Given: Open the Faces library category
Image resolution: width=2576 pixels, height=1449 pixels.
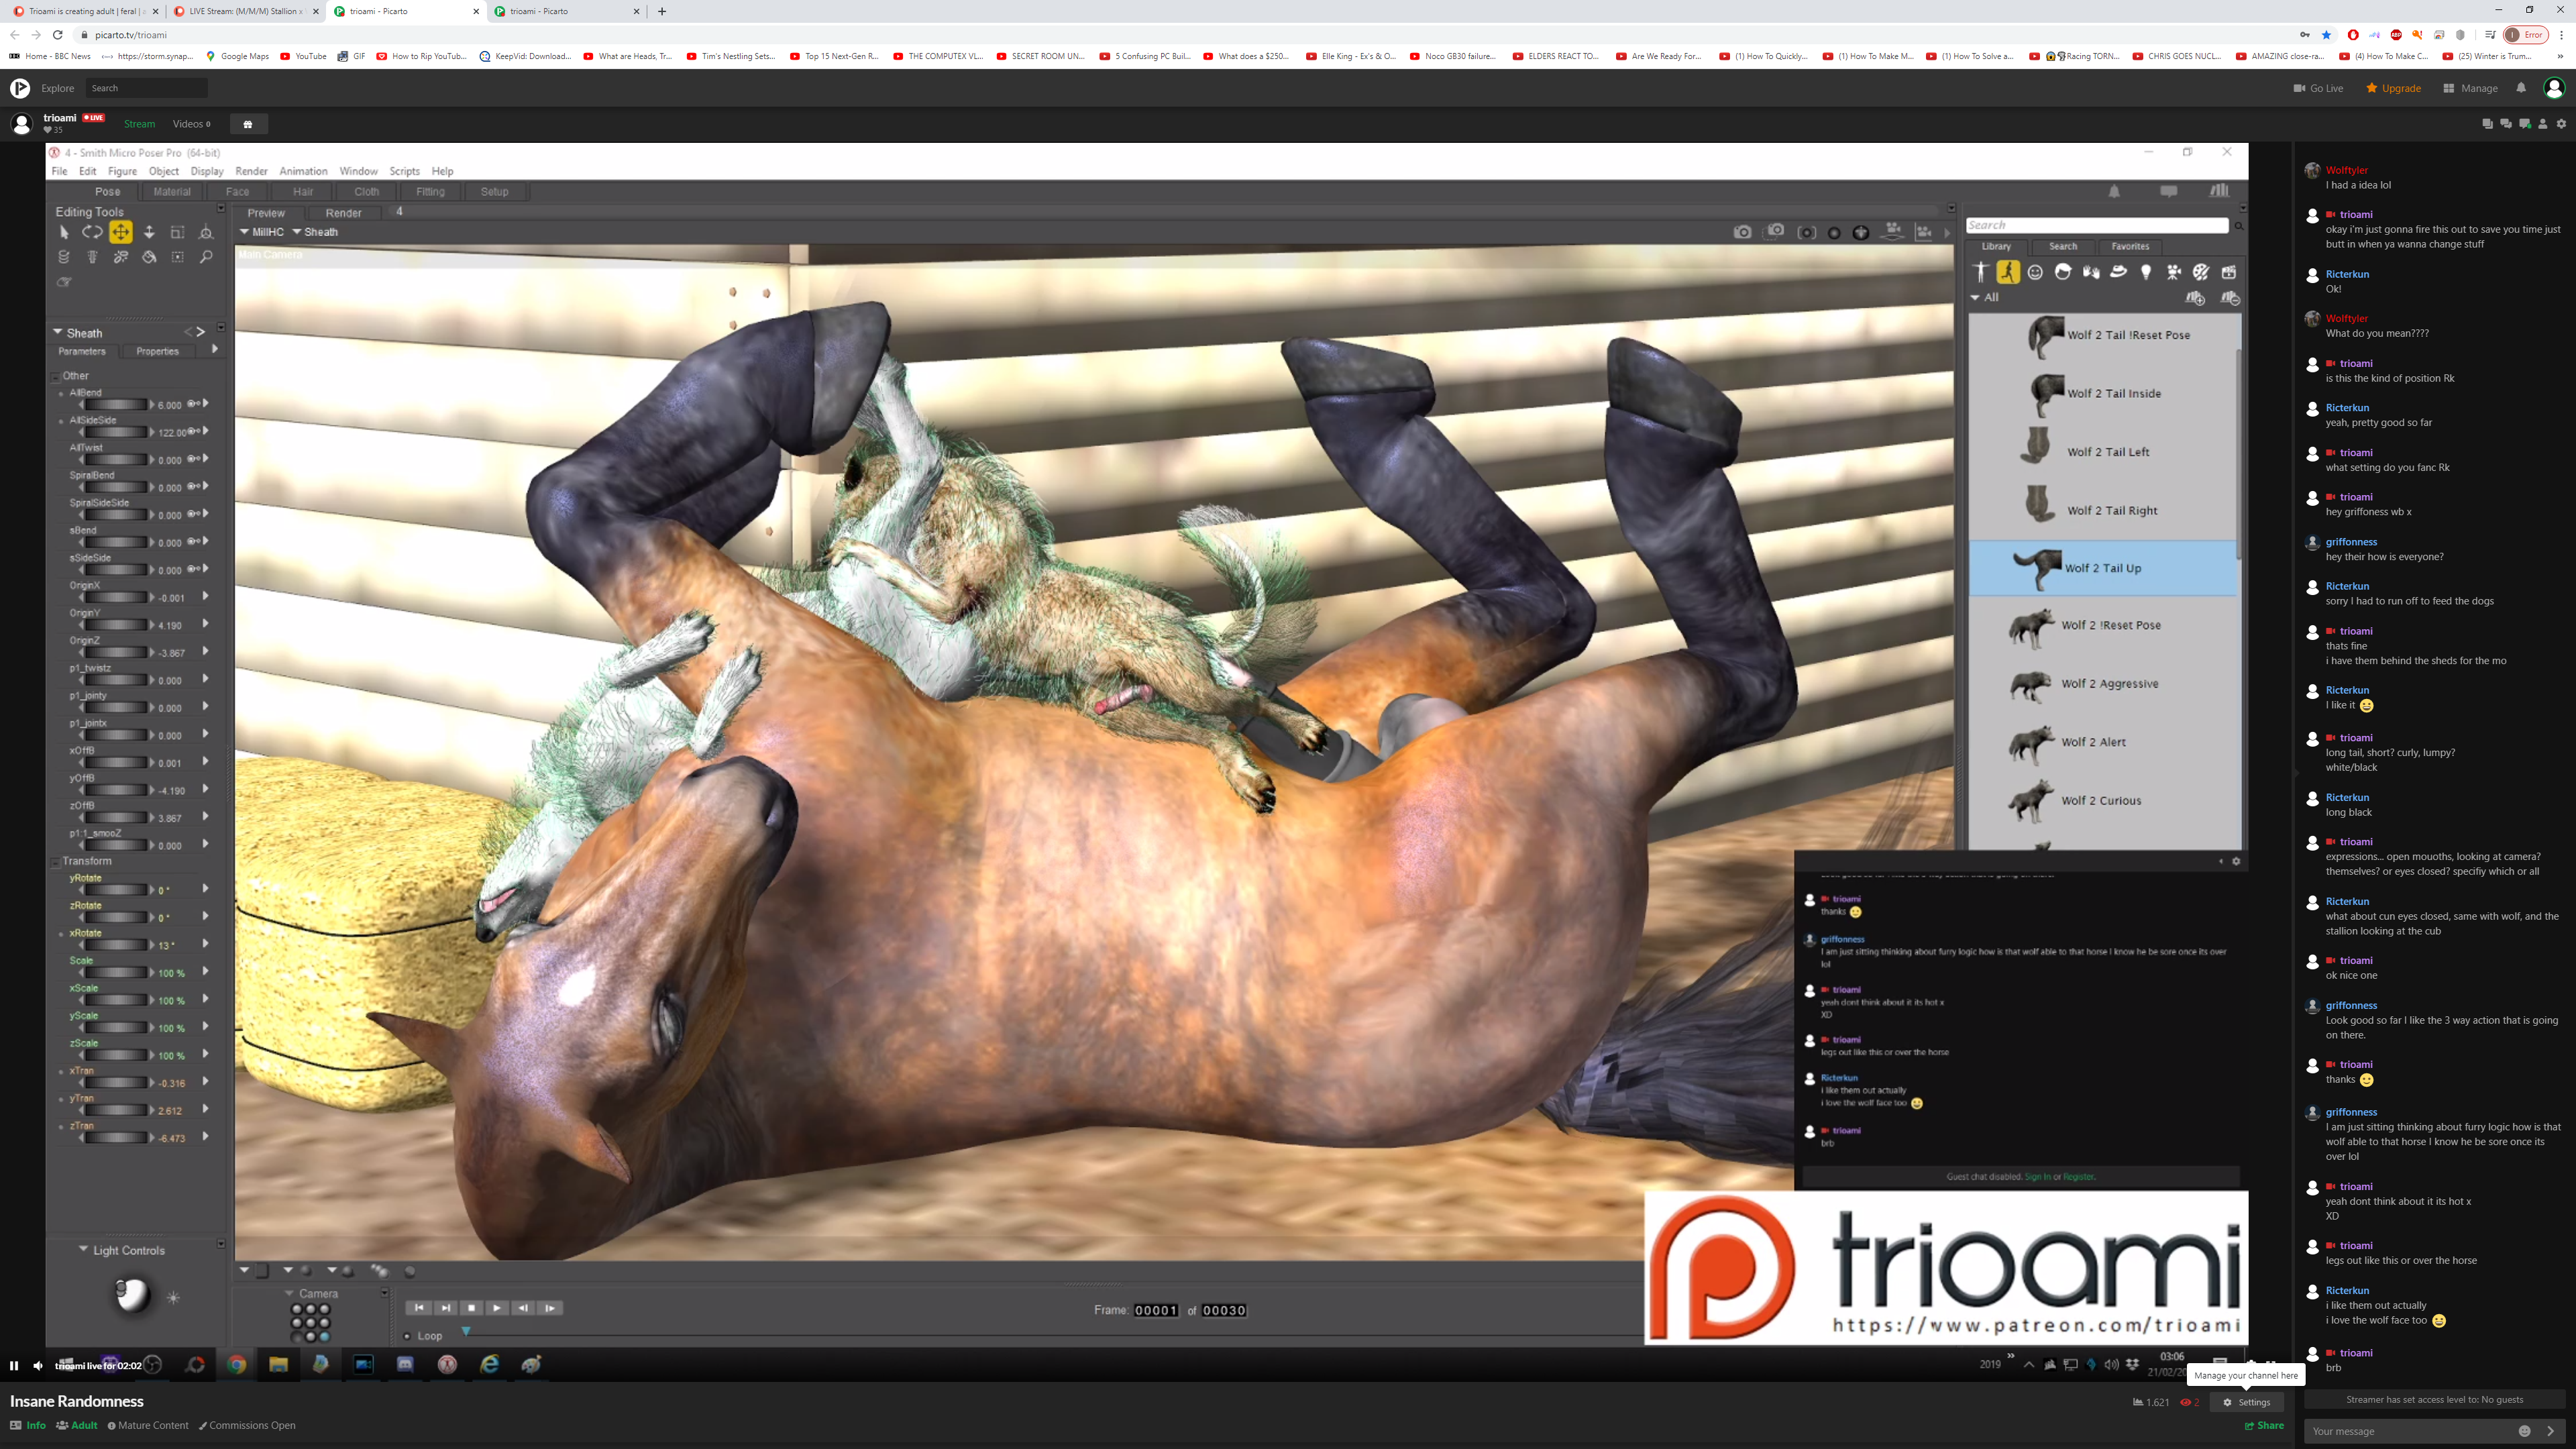Looking at the screenshot, I should [2035, 272].
